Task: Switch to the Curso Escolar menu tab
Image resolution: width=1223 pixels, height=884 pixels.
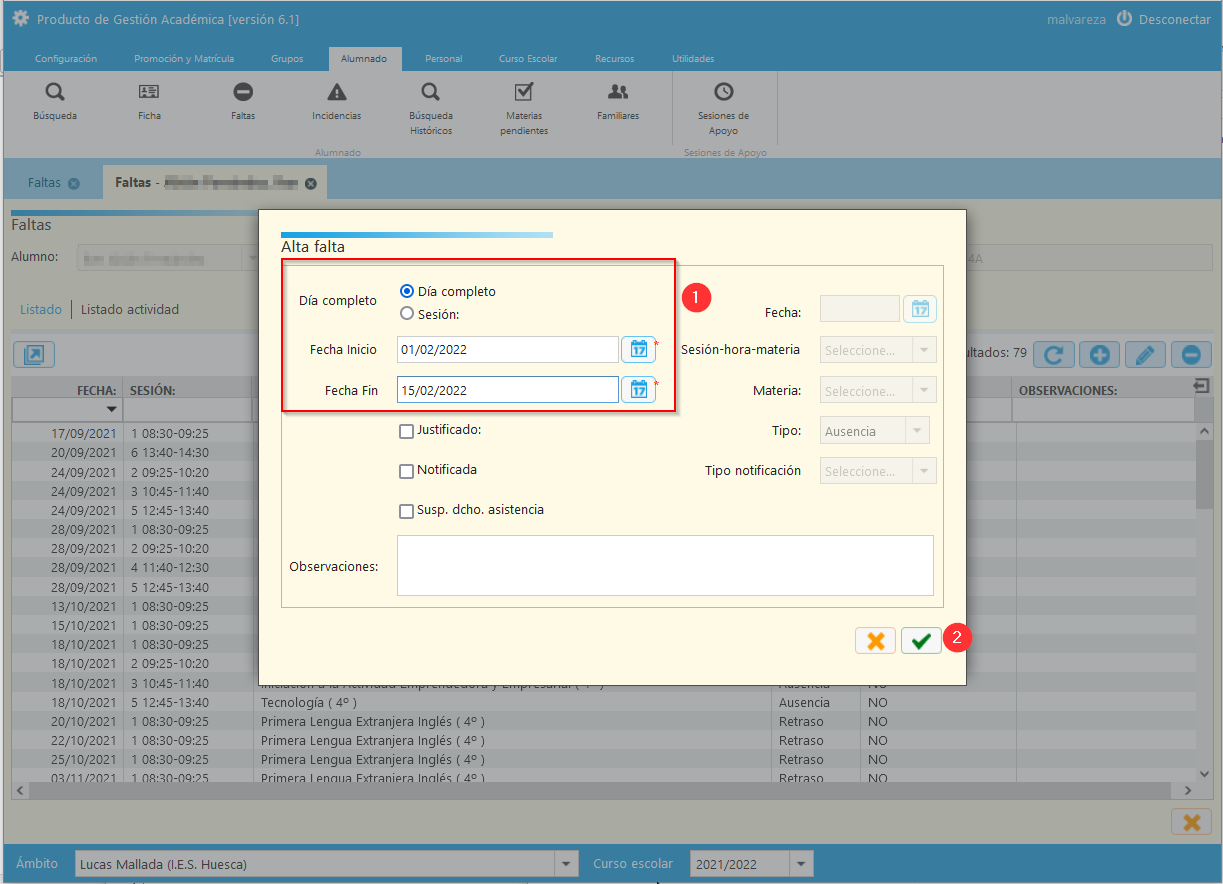Action: (x=528, y=59)
